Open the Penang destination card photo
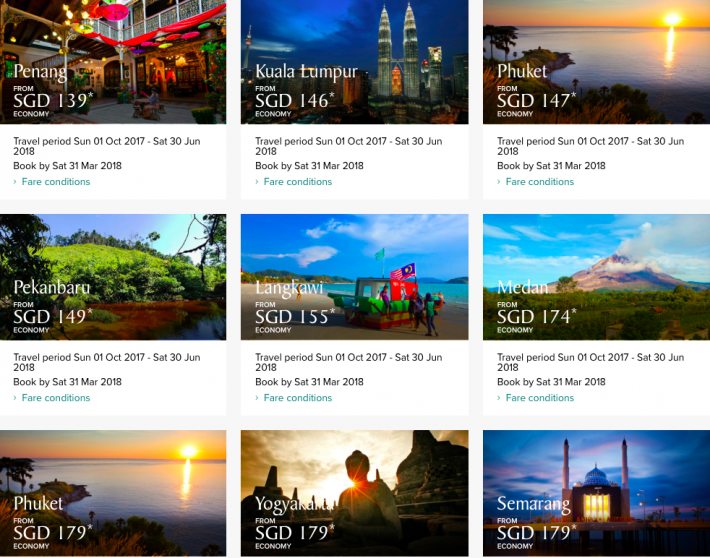Viewport: 710px width, 558px height. (x=113, y=60)
